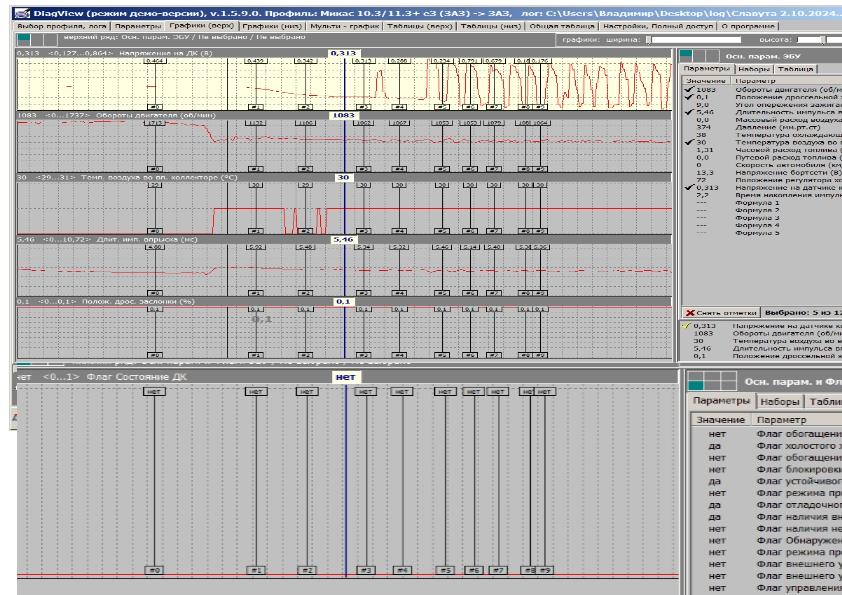Open the 'Общая таблица' tab
The image size is (842, 595).
(562, 26)
